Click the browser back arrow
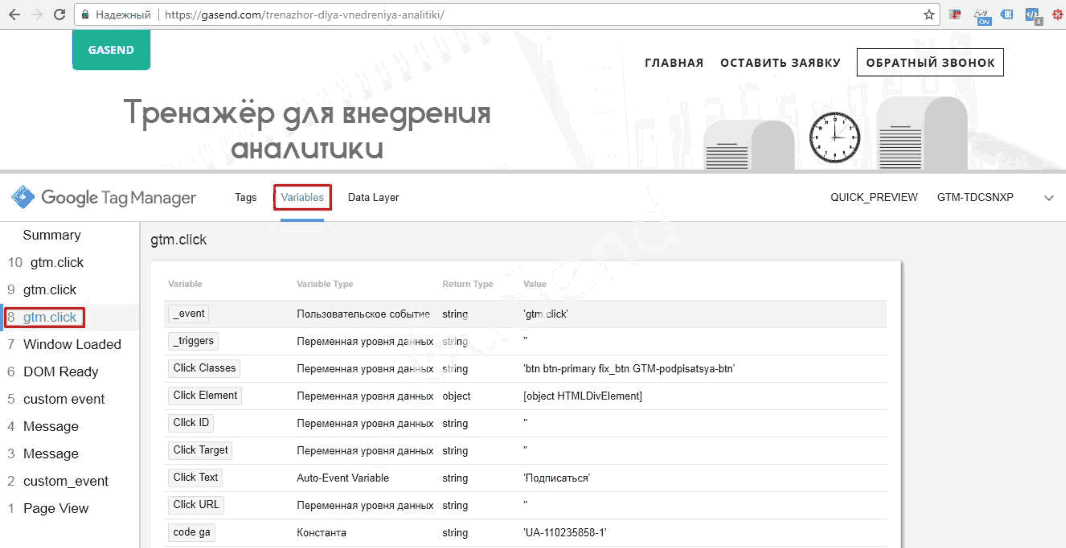Image resolution: width=1066 pixels, height=548 pixels. tap(14, 14)
